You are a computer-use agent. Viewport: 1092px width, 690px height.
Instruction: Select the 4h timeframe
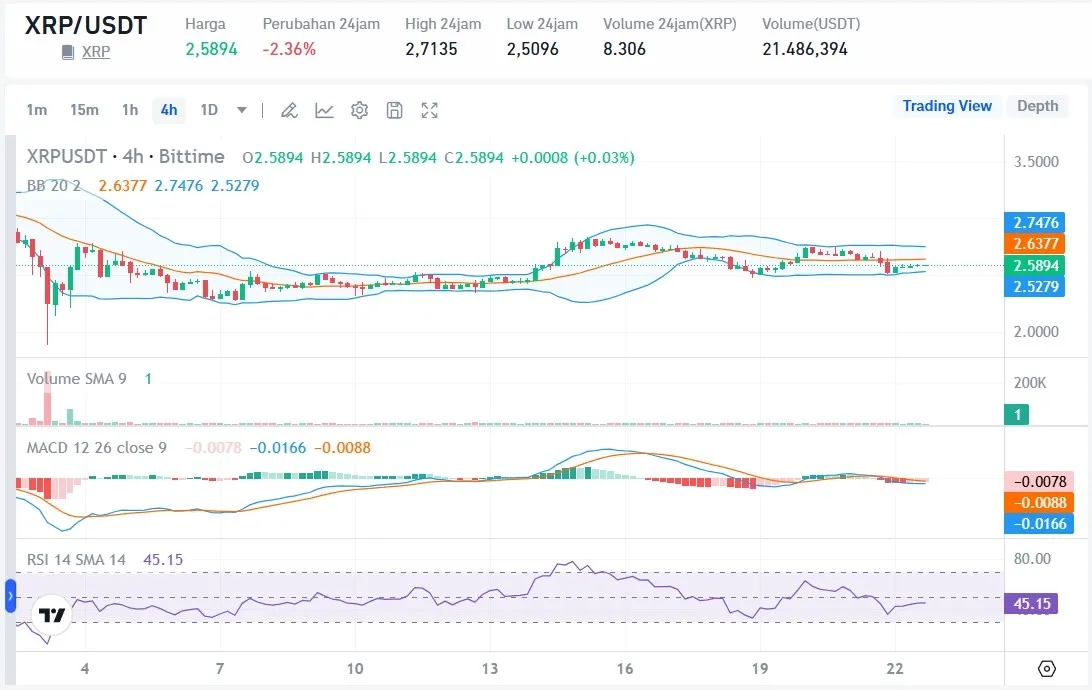pyautogui.click(x=169, y=110)
